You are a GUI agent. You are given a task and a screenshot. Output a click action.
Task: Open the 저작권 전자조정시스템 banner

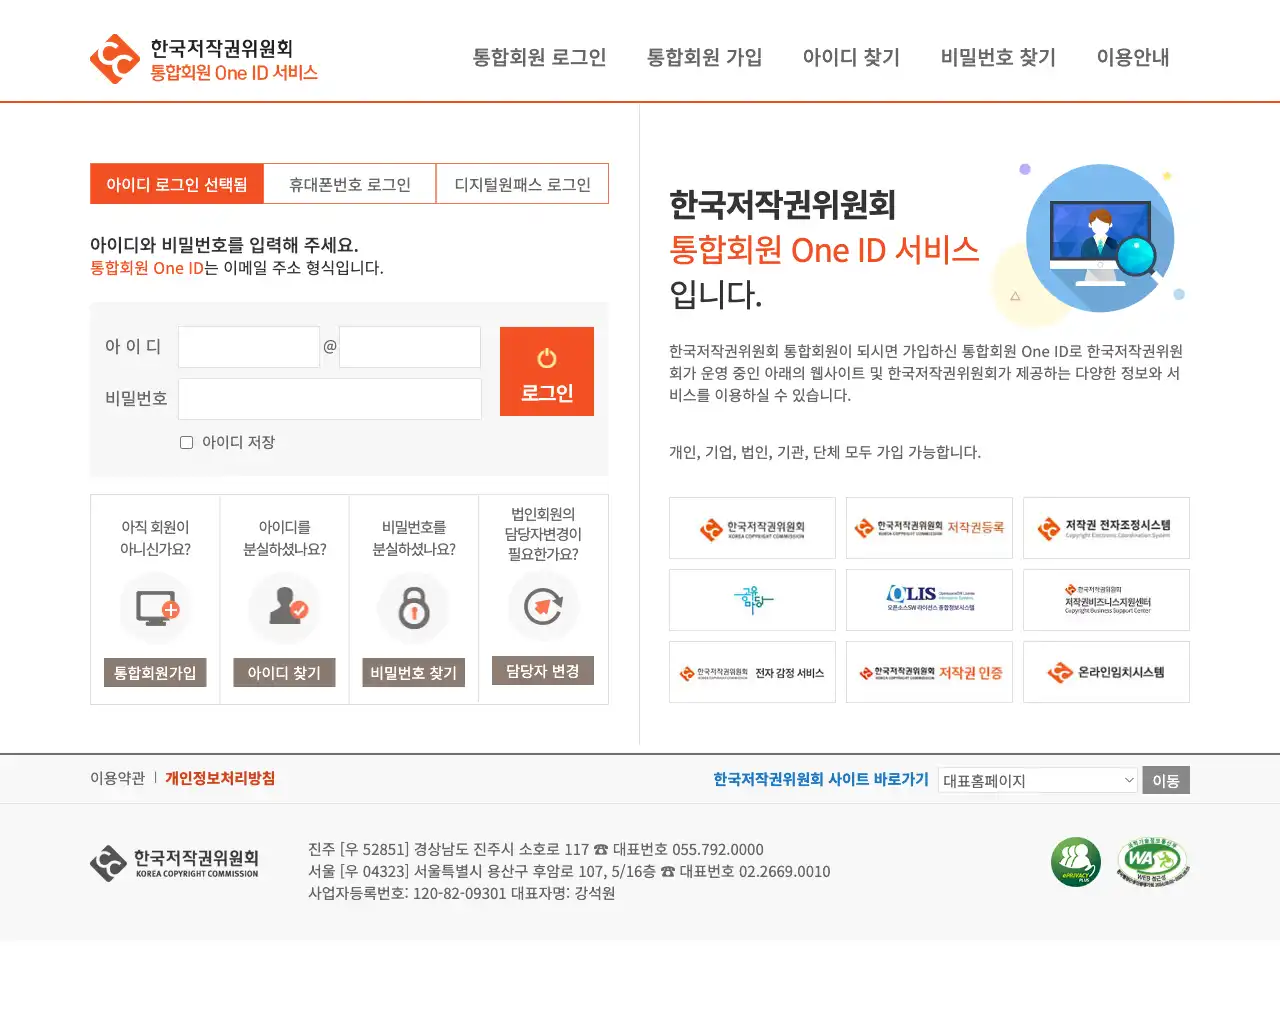pos(1106,528)
